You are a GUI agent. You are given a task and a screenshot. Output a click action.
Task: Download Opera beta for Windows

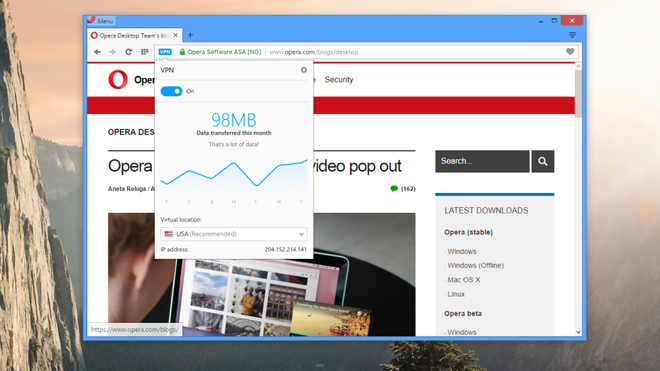[462, 332]
